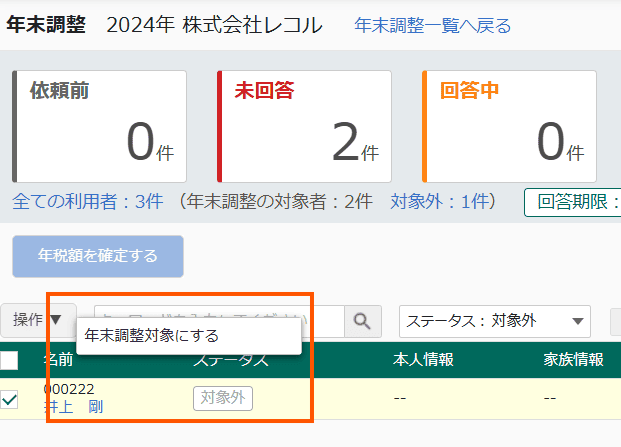Select the 回答中 0件 status card

[509, 126]
